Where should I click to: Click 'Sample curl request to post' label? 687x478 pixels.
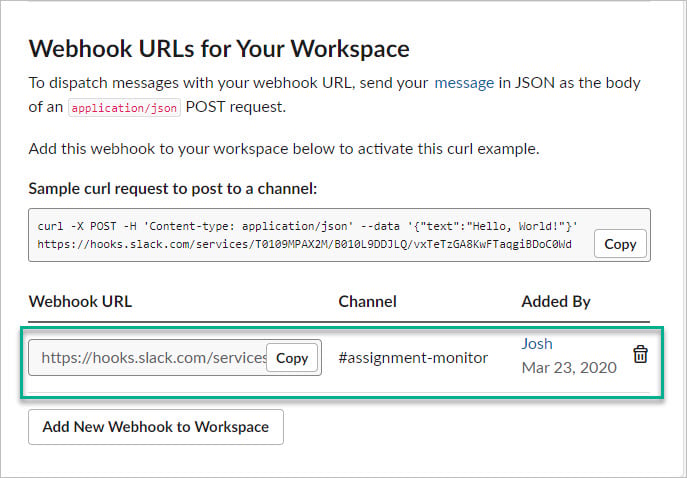[173, 188]
